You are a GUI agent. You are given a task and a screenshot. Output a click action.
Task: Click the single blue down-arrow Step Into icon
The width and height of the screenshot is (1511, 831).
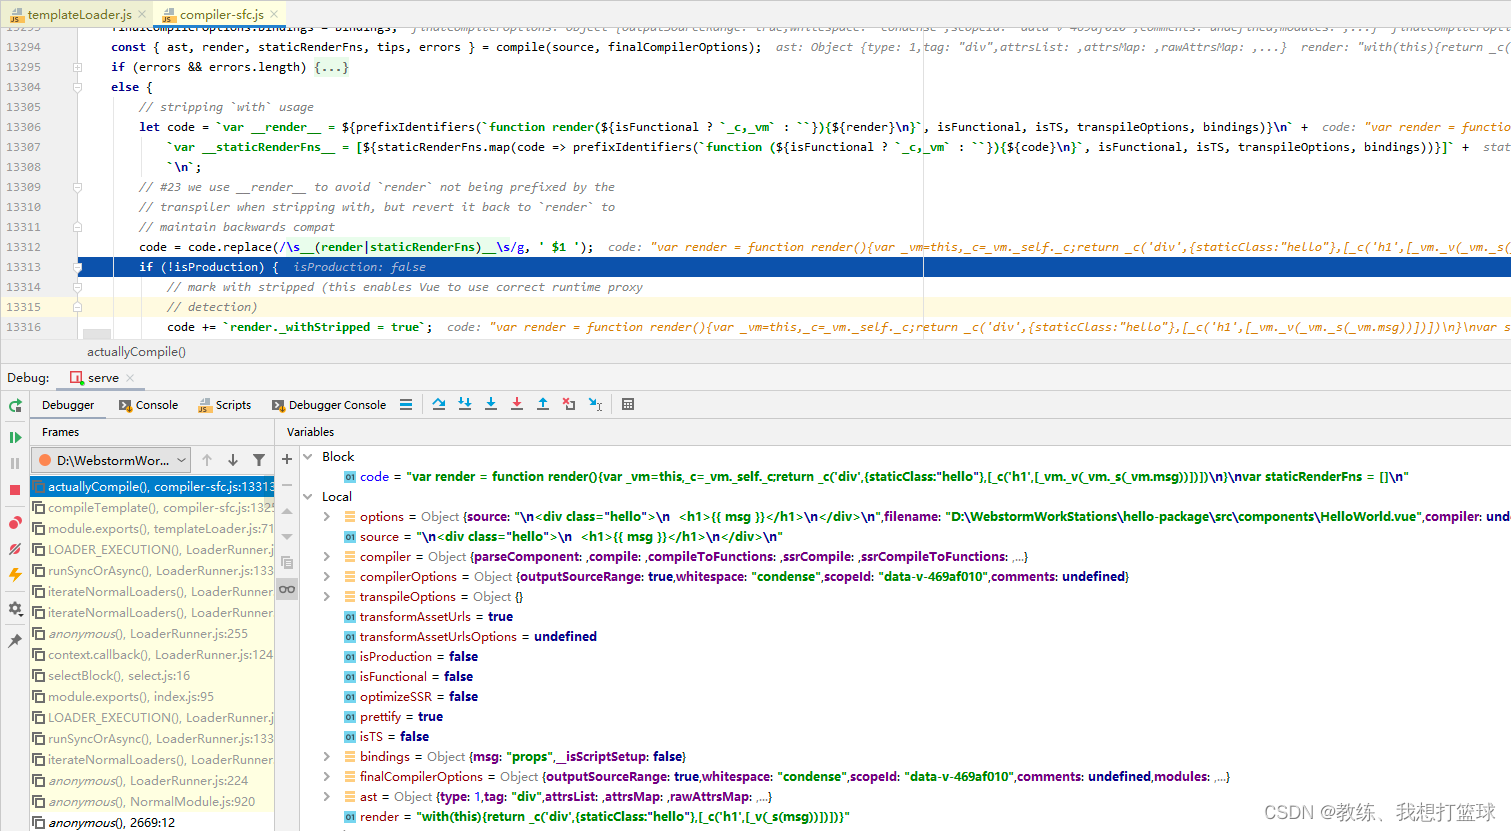click(491, 404)
